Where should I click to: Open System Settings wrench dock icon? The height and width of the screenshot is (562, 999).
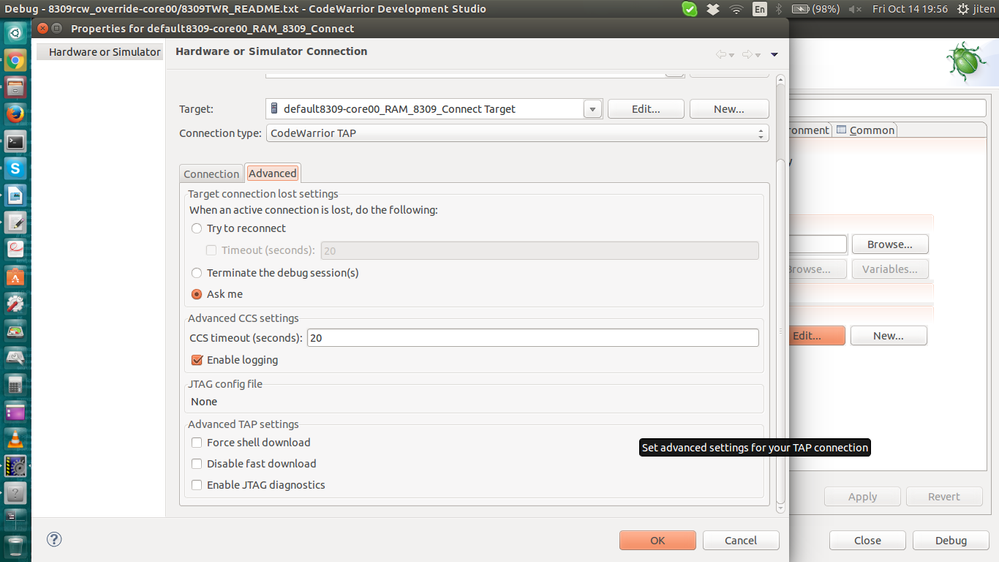pos(15,303)
